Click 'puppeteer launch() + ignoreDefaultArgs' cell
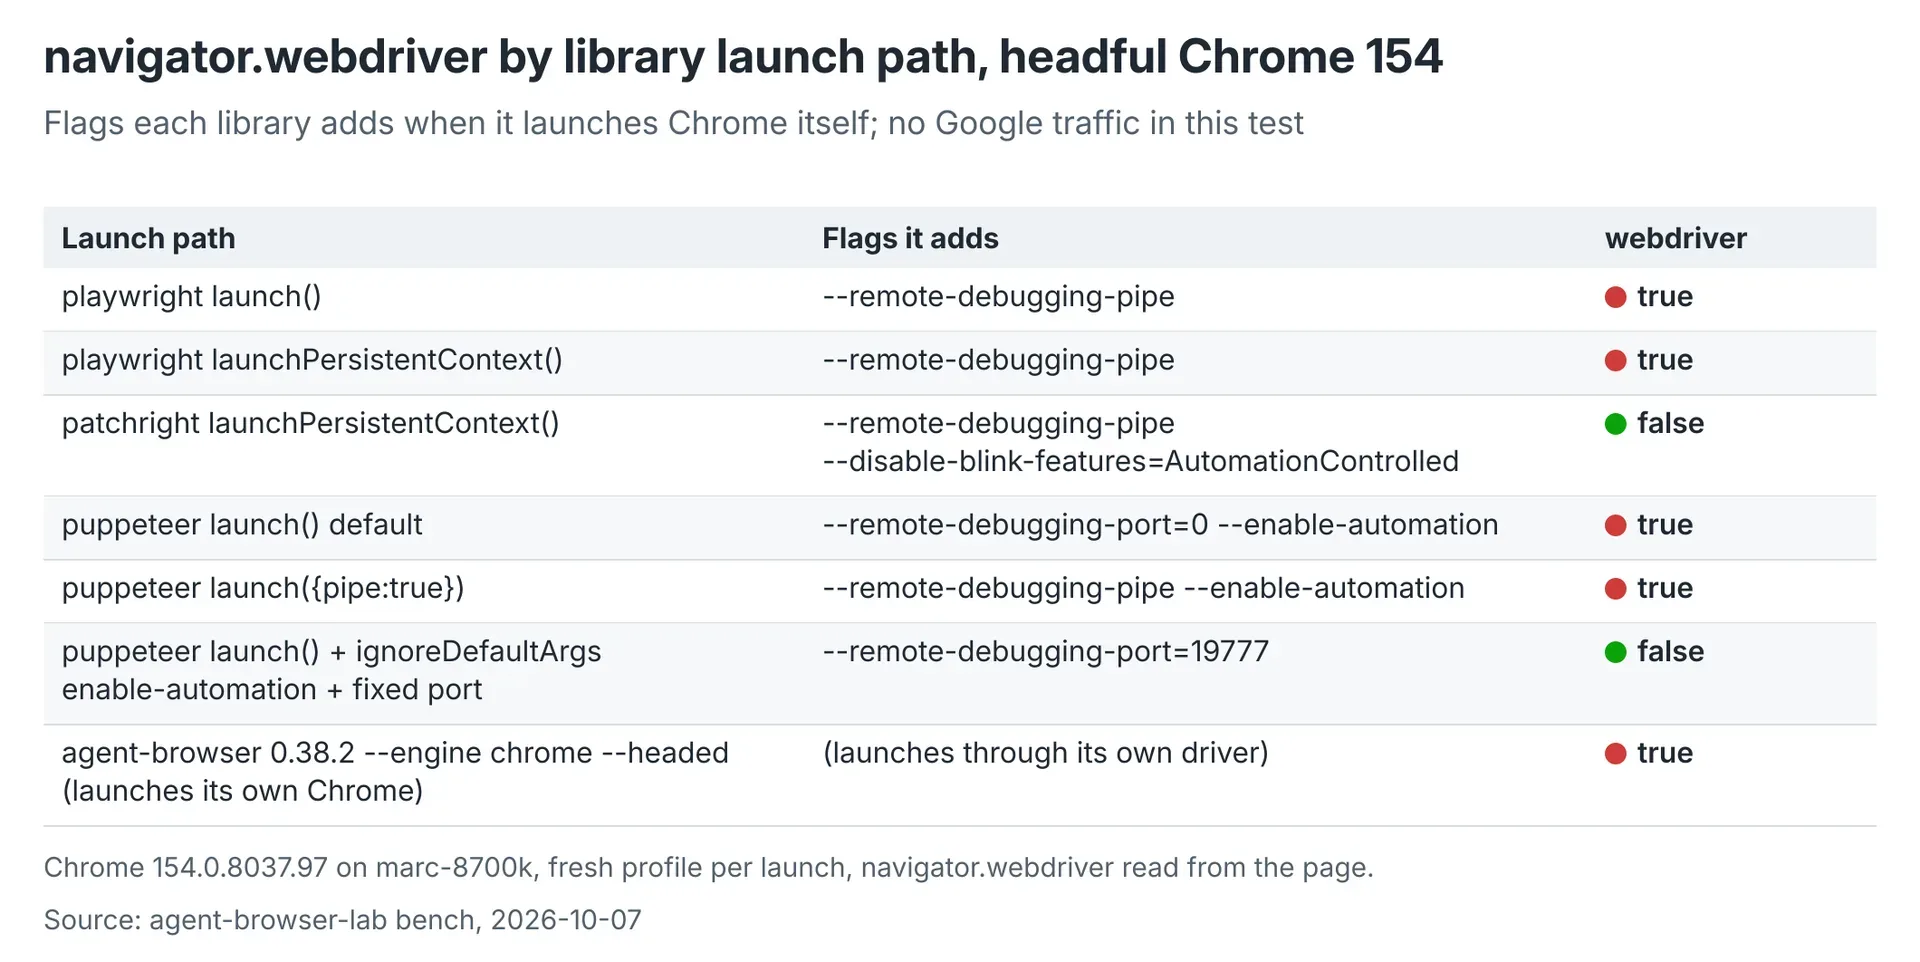This screenshot has width=1920, height=962. pyautogui.click(x=331, y=671)
